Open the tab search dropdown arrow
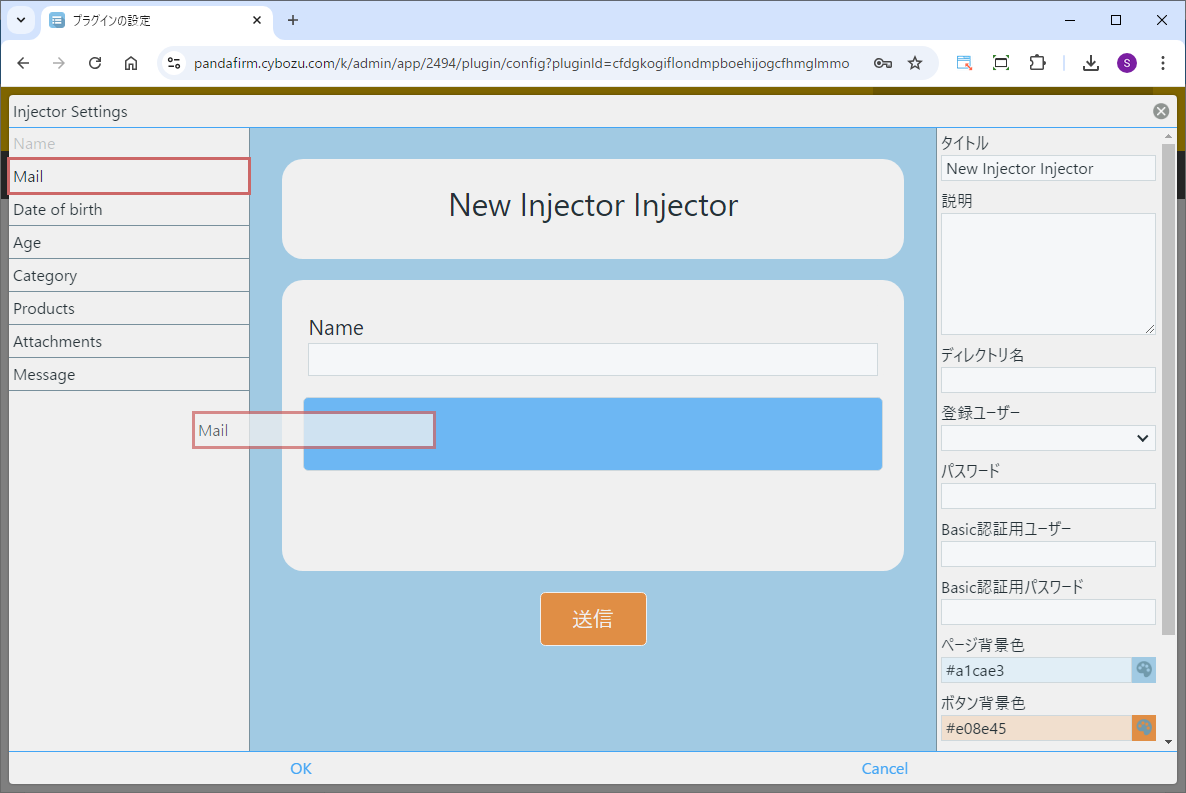This screenshot has height=793, width=1186. [22, 20]
